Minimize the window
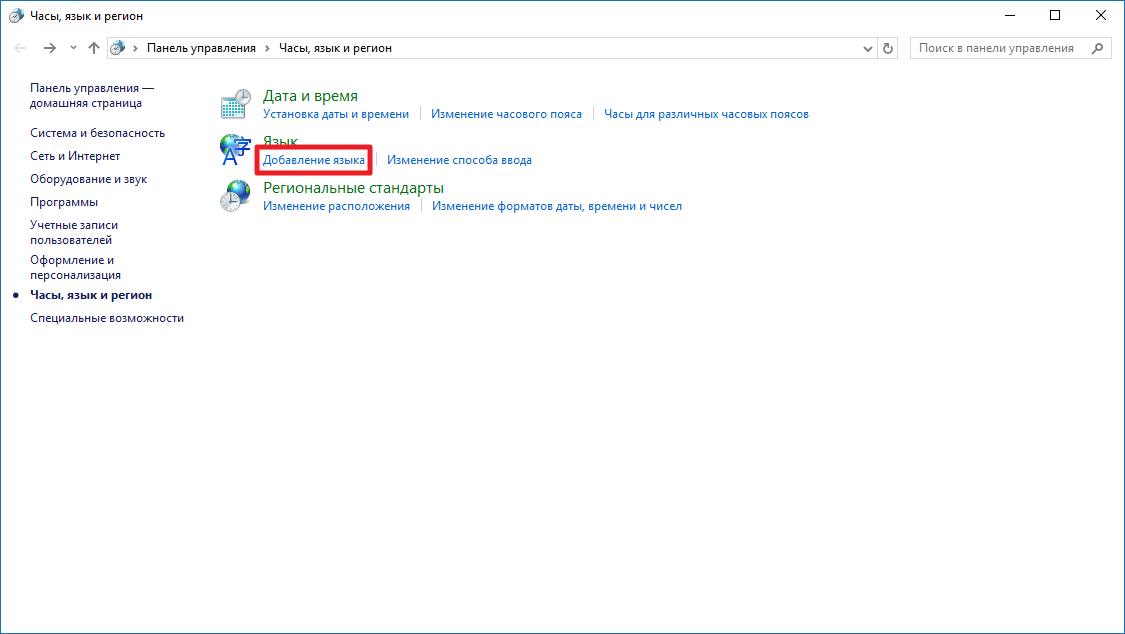 click(1009, 15)
